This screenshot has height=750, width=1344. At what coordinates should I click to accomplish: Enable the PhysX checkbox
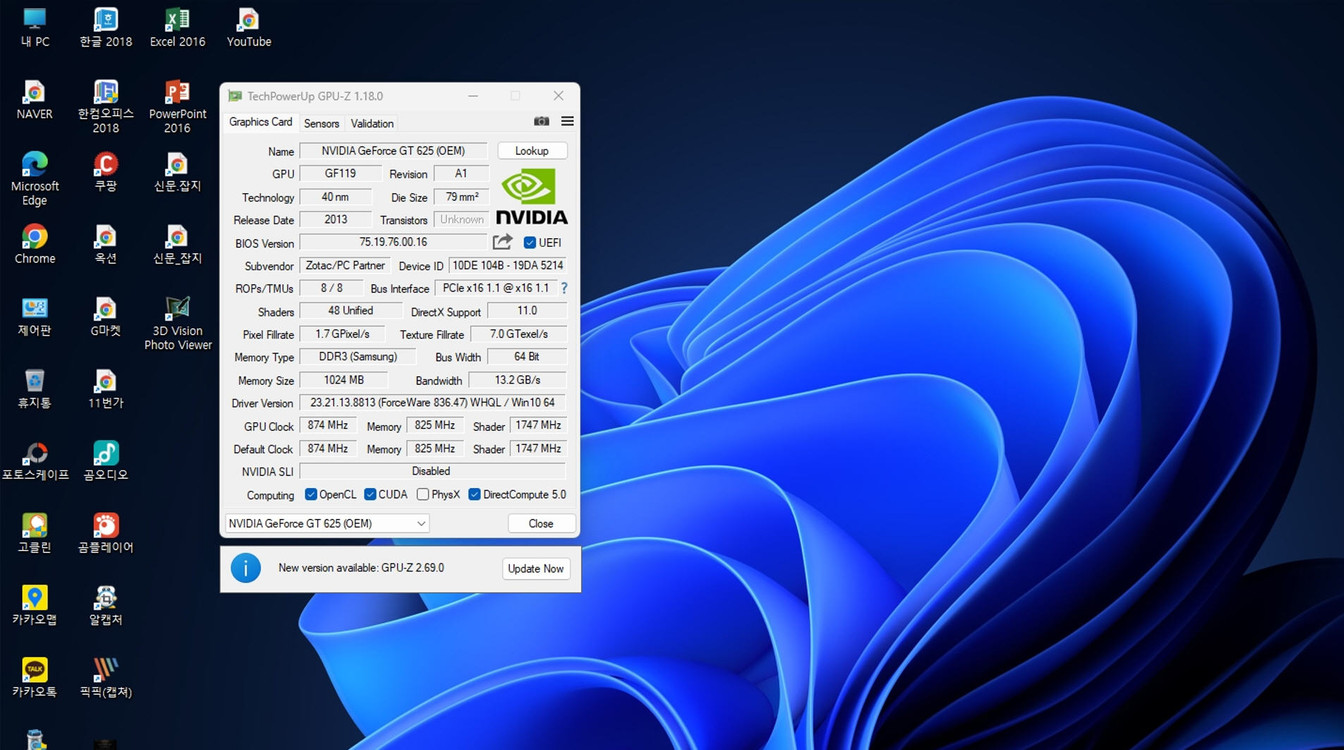422,494
